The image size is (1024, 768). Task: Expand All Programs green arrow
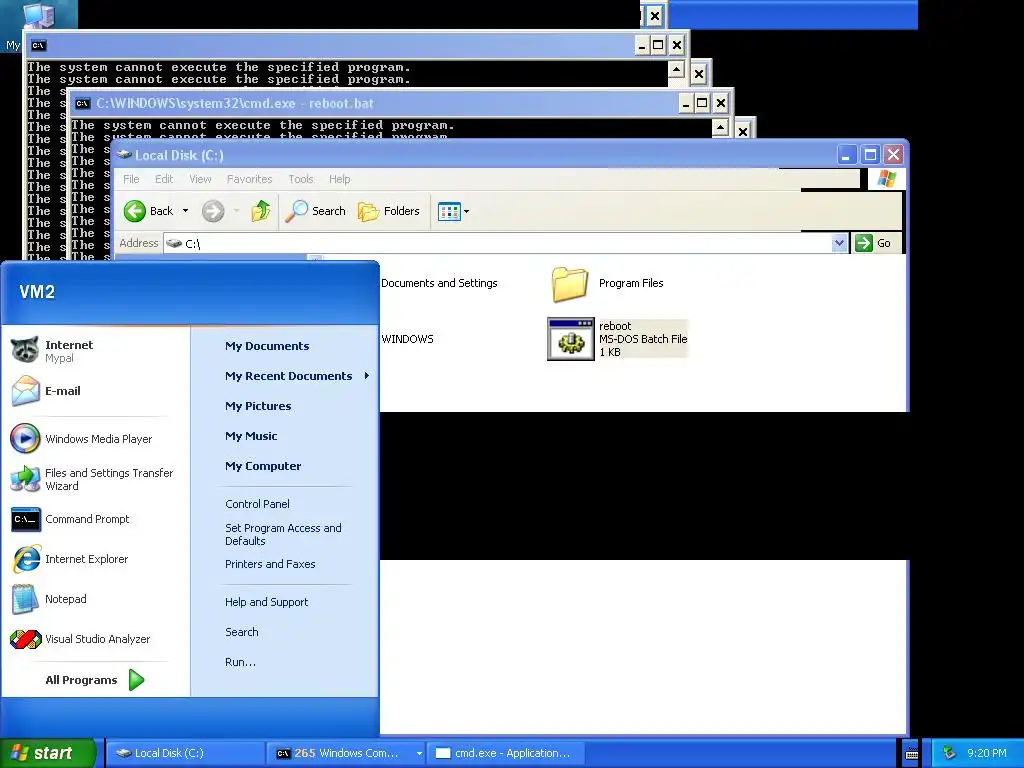136,680
